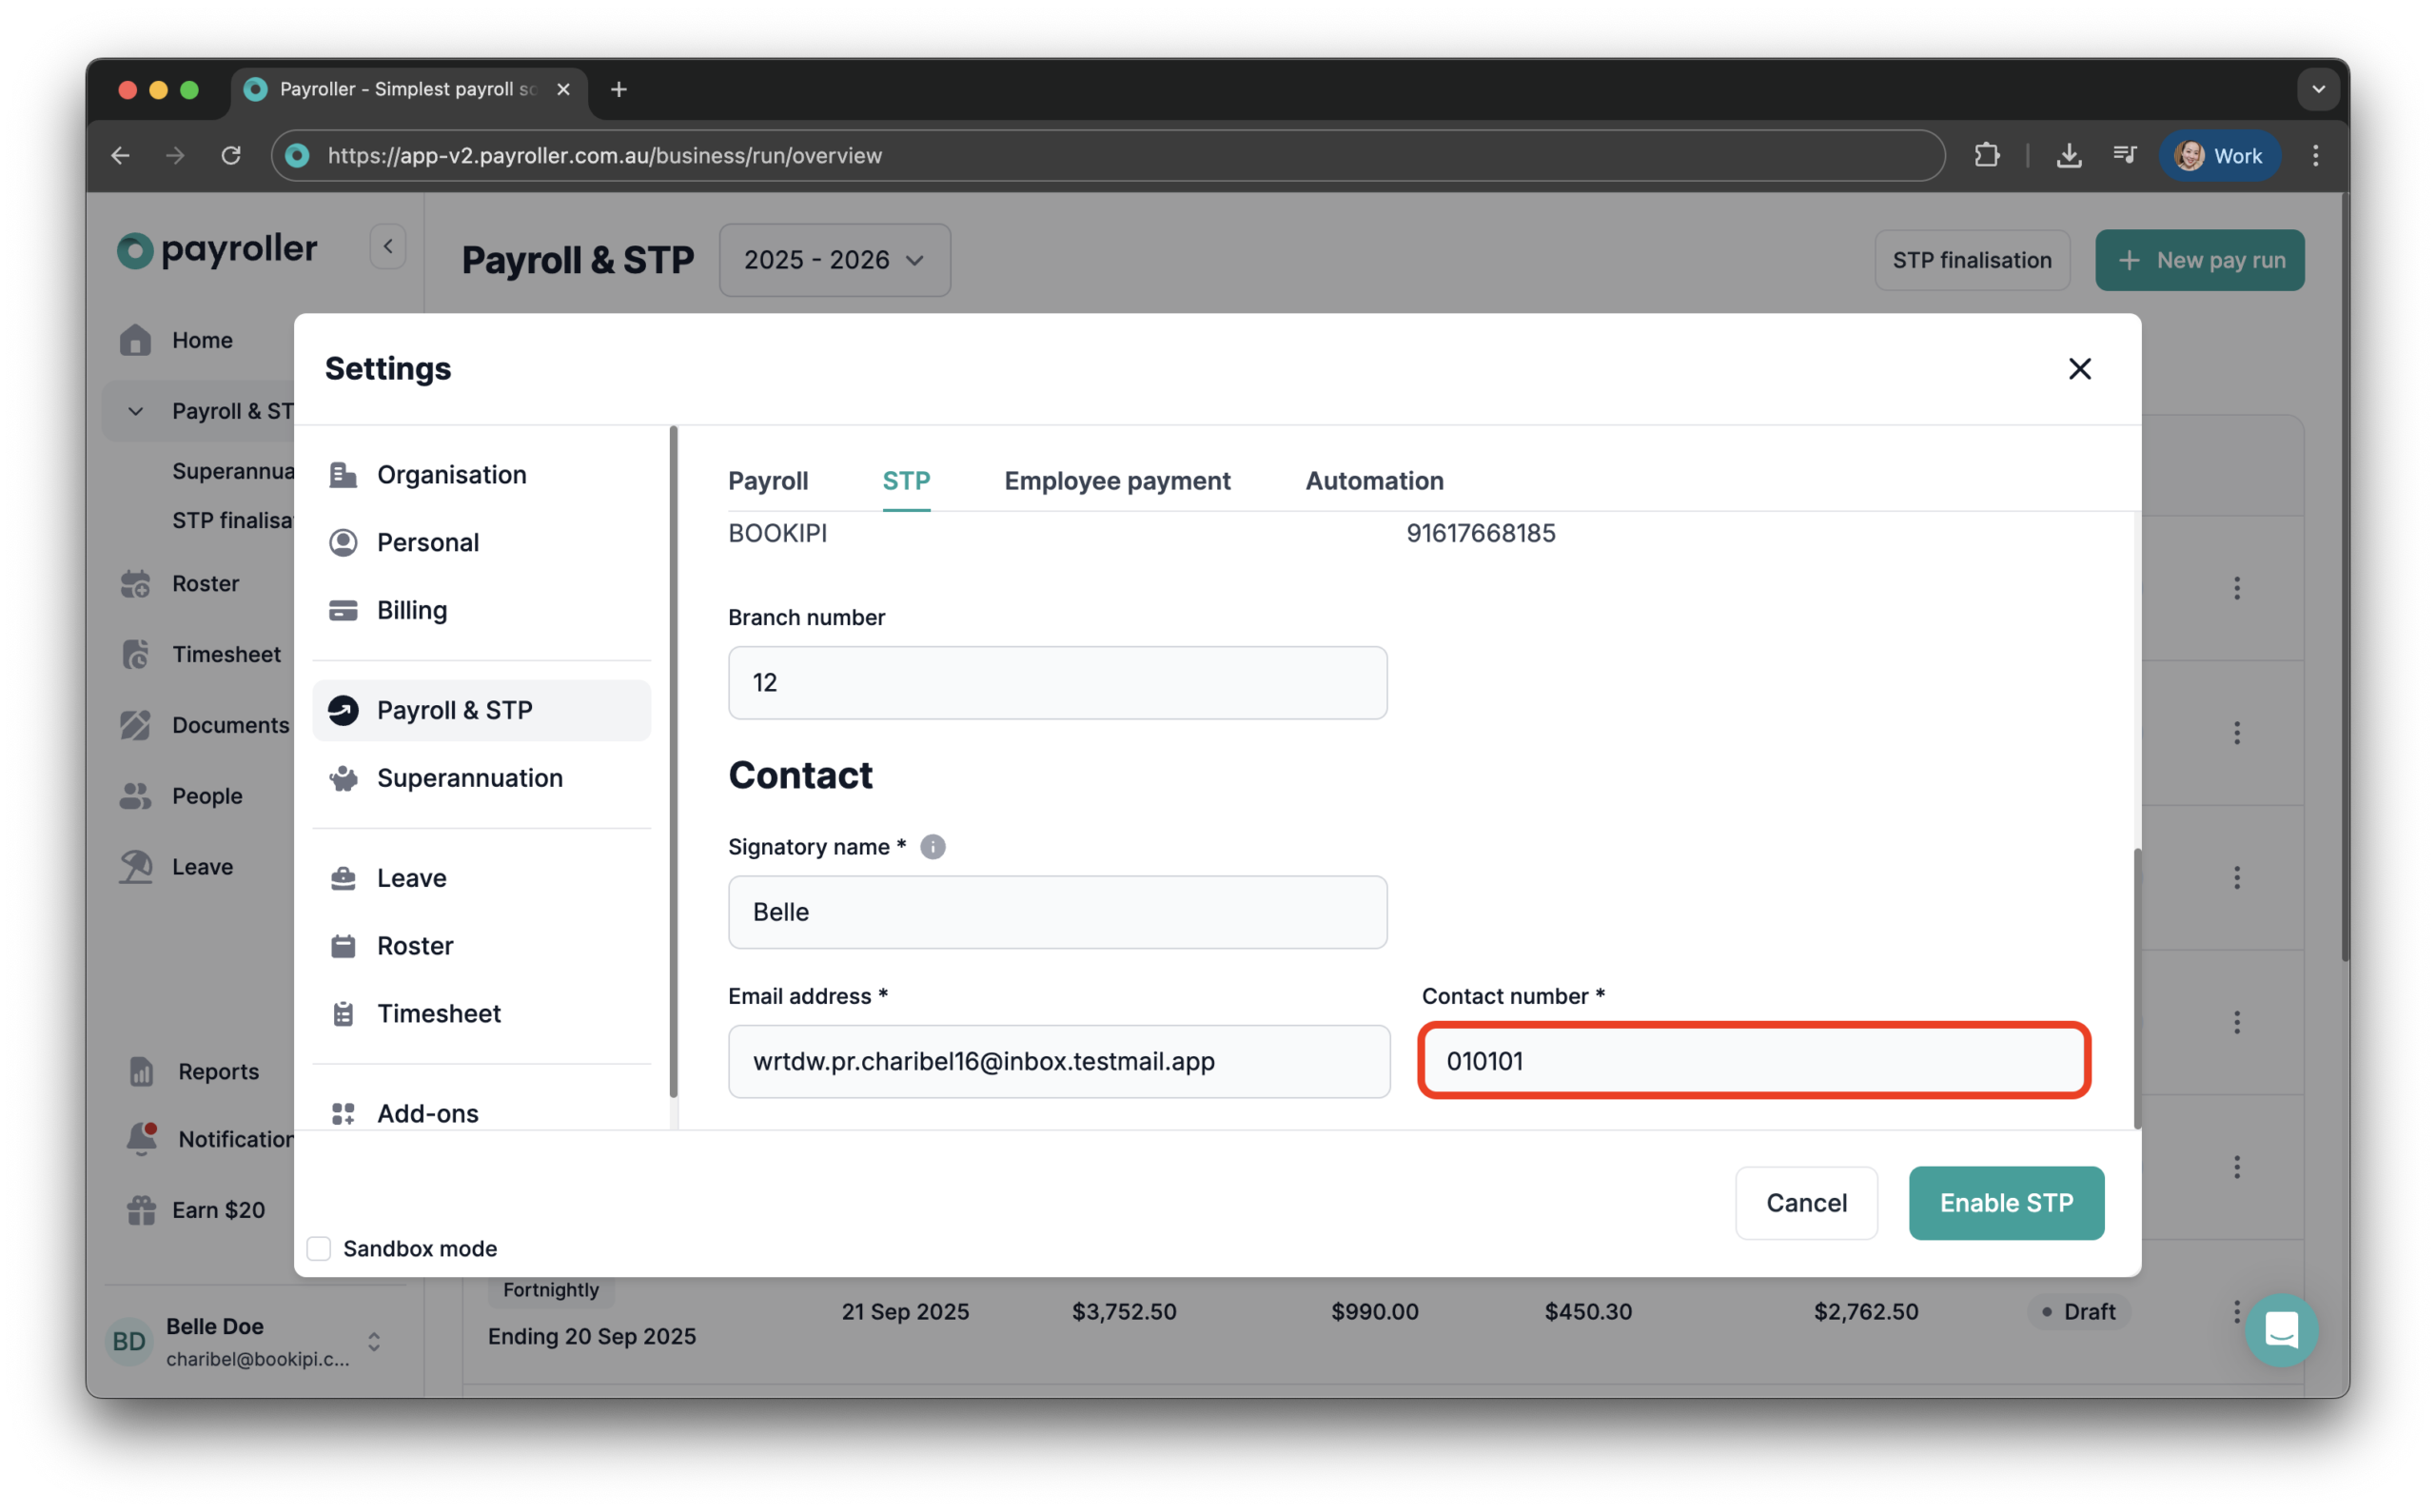Collapse the main sidebar chevron
2436x1512 pixels.
pos(388,247)
